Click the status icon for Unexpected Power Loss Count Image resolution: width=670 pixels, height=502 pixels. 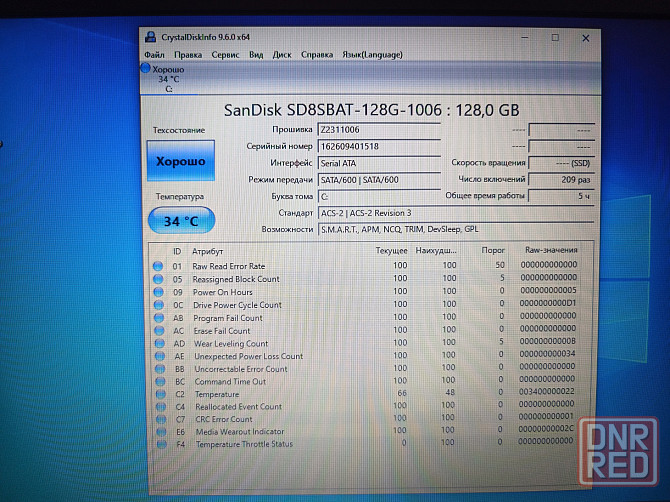pos(160,356)
